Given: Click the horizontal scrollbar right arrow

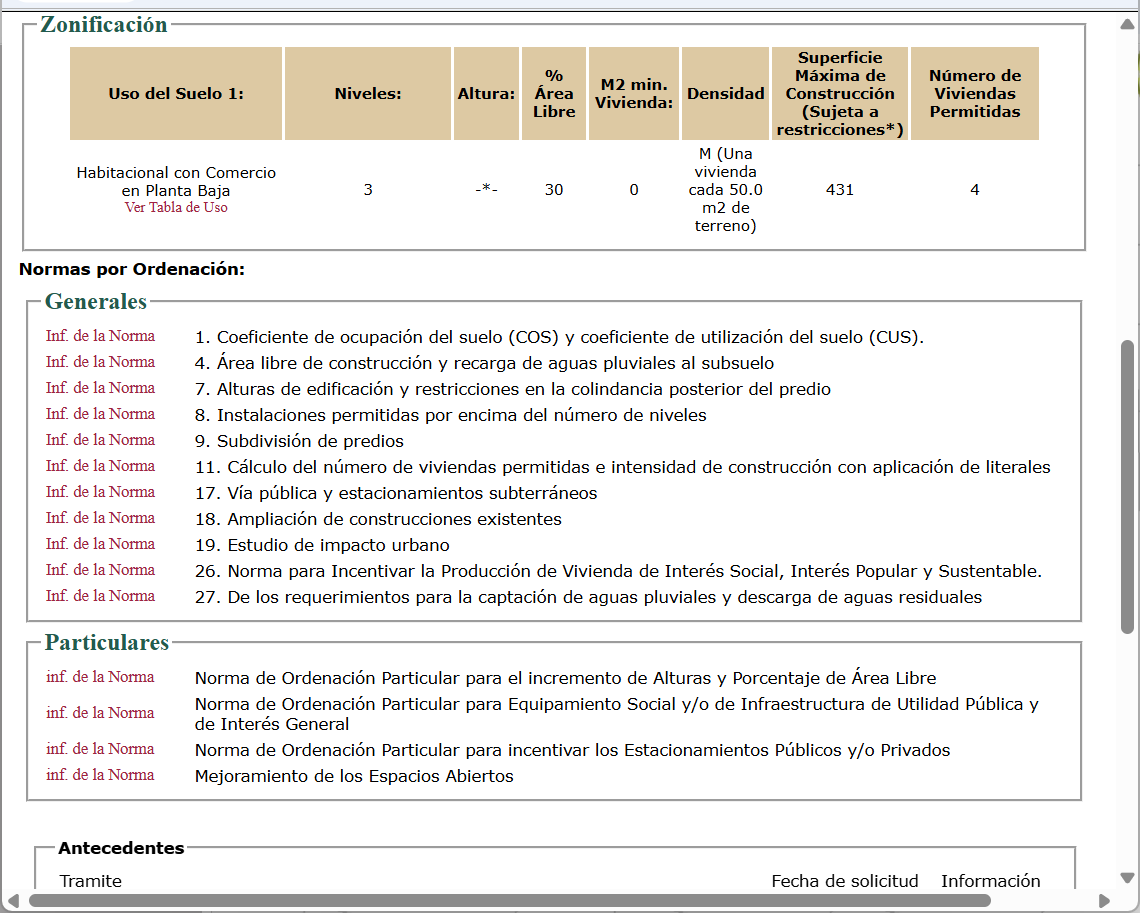Looking at the screenshot, I should [1104, 901].
